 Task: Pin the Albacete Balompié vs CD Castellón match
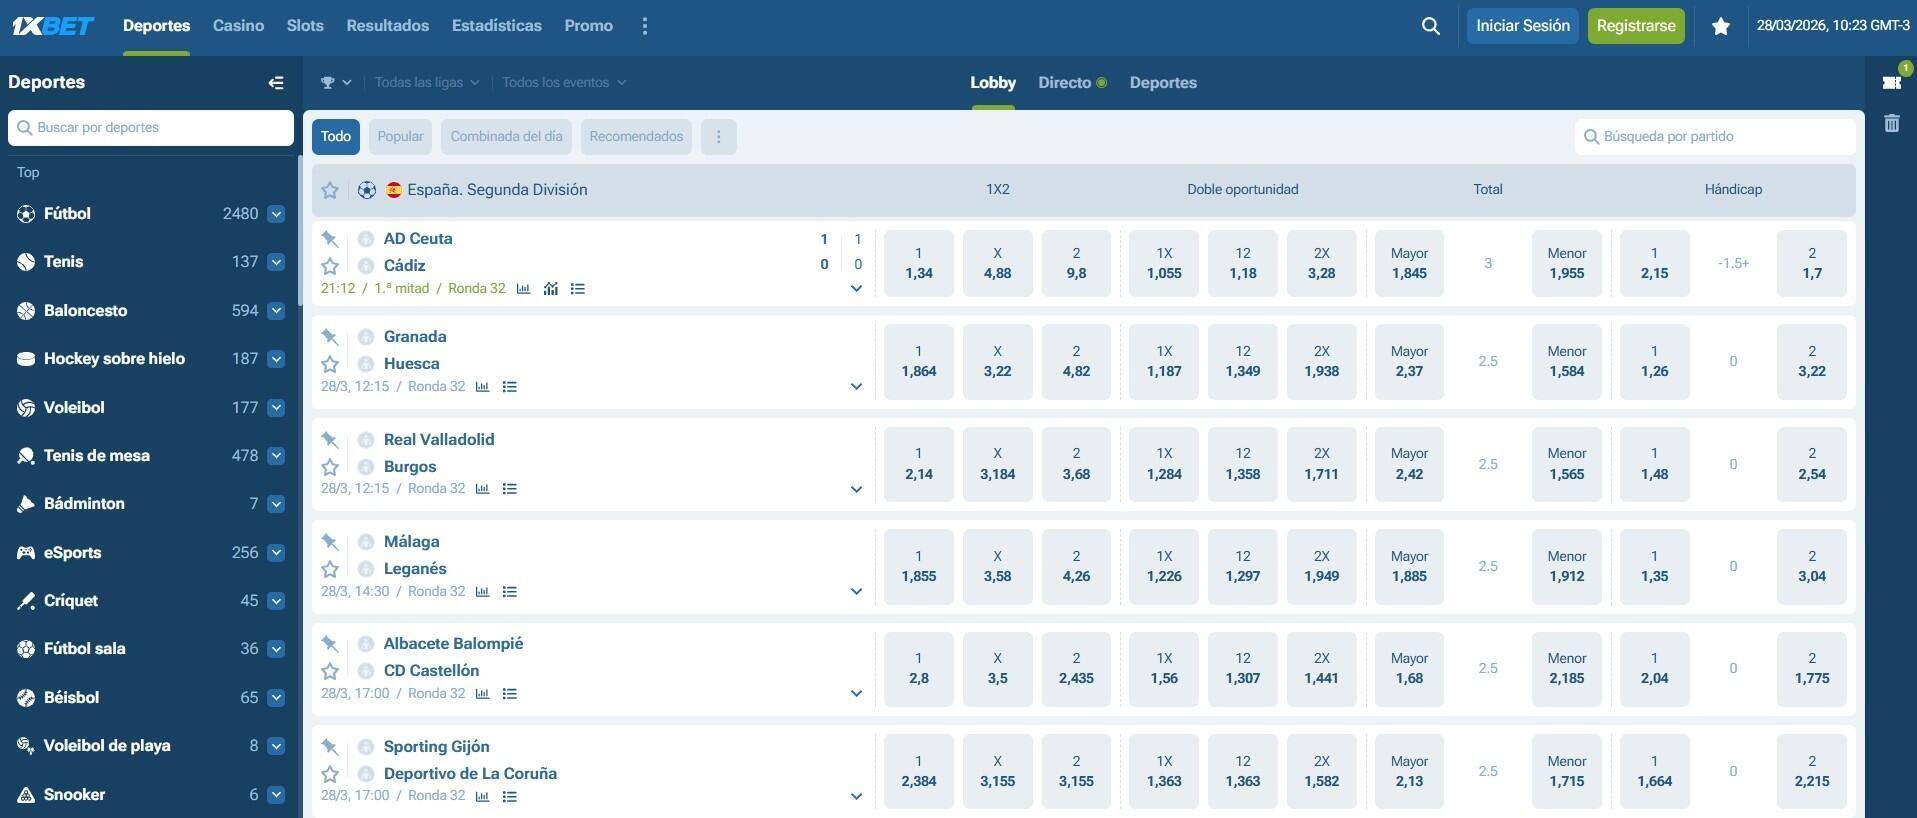pos(329,643)
